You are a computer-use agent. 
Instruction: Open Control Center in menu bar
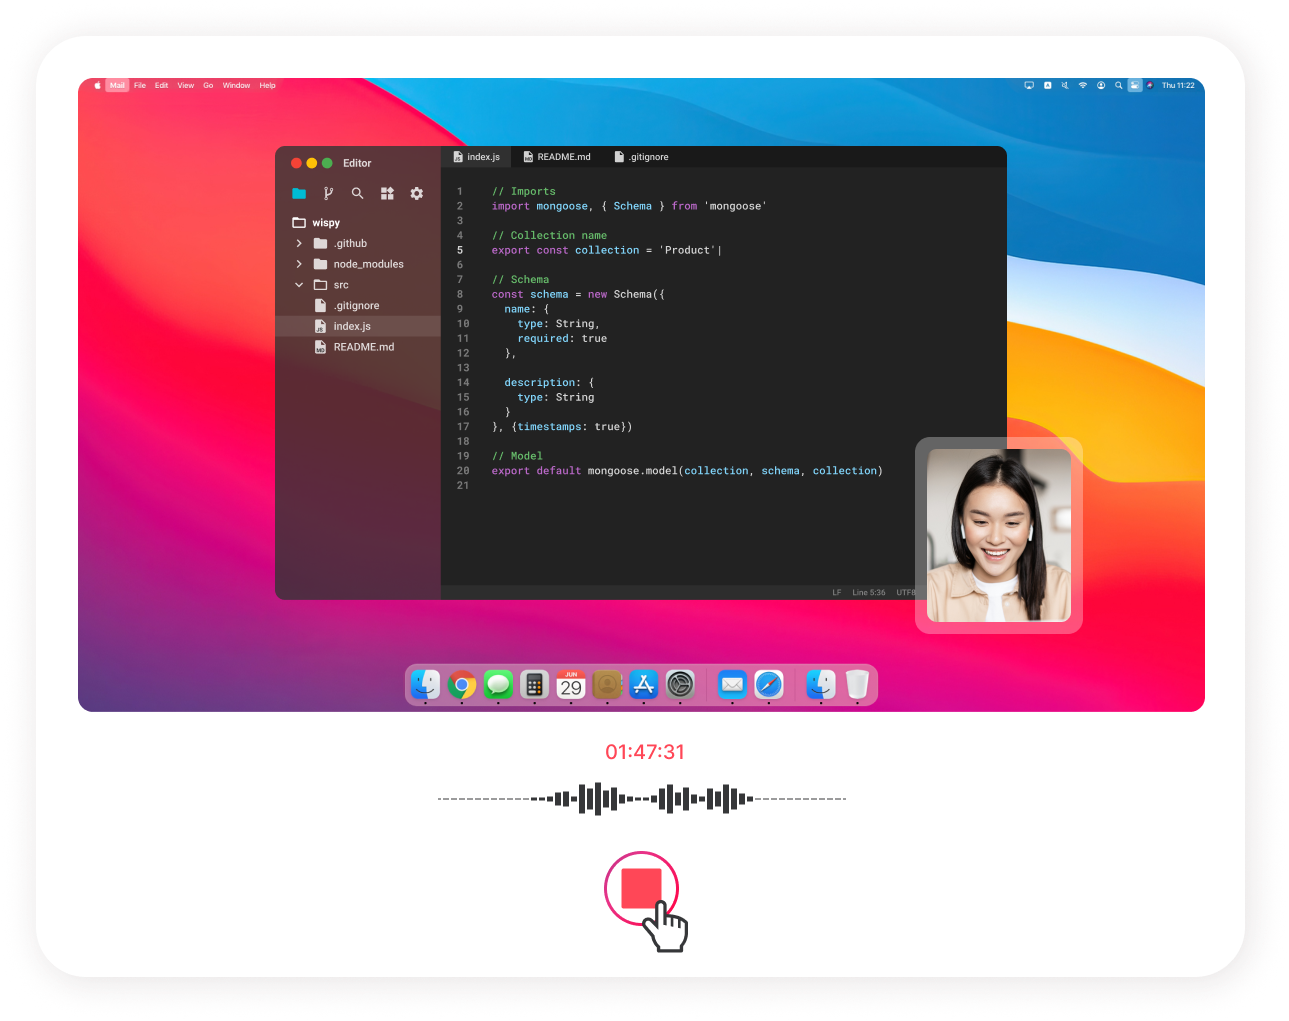tap(1135, 86)
